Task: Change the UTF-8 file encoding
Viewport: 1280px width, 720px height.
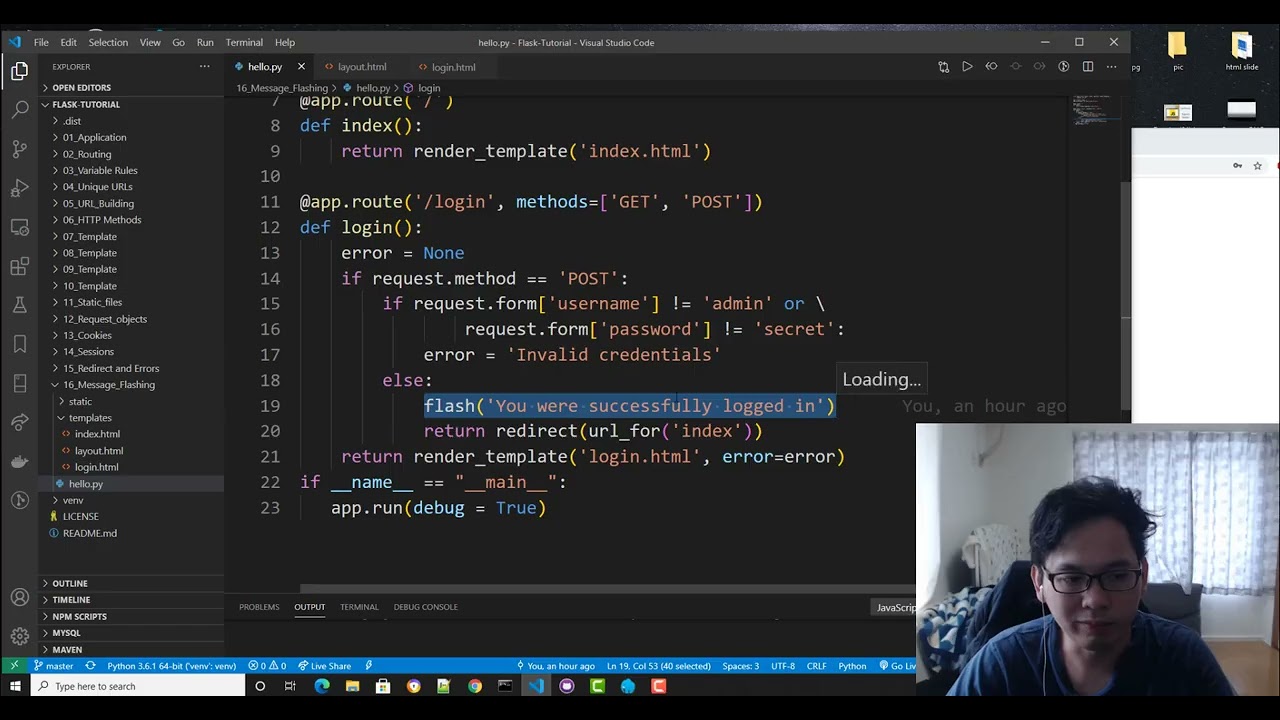Action: [x=783, y=666]
